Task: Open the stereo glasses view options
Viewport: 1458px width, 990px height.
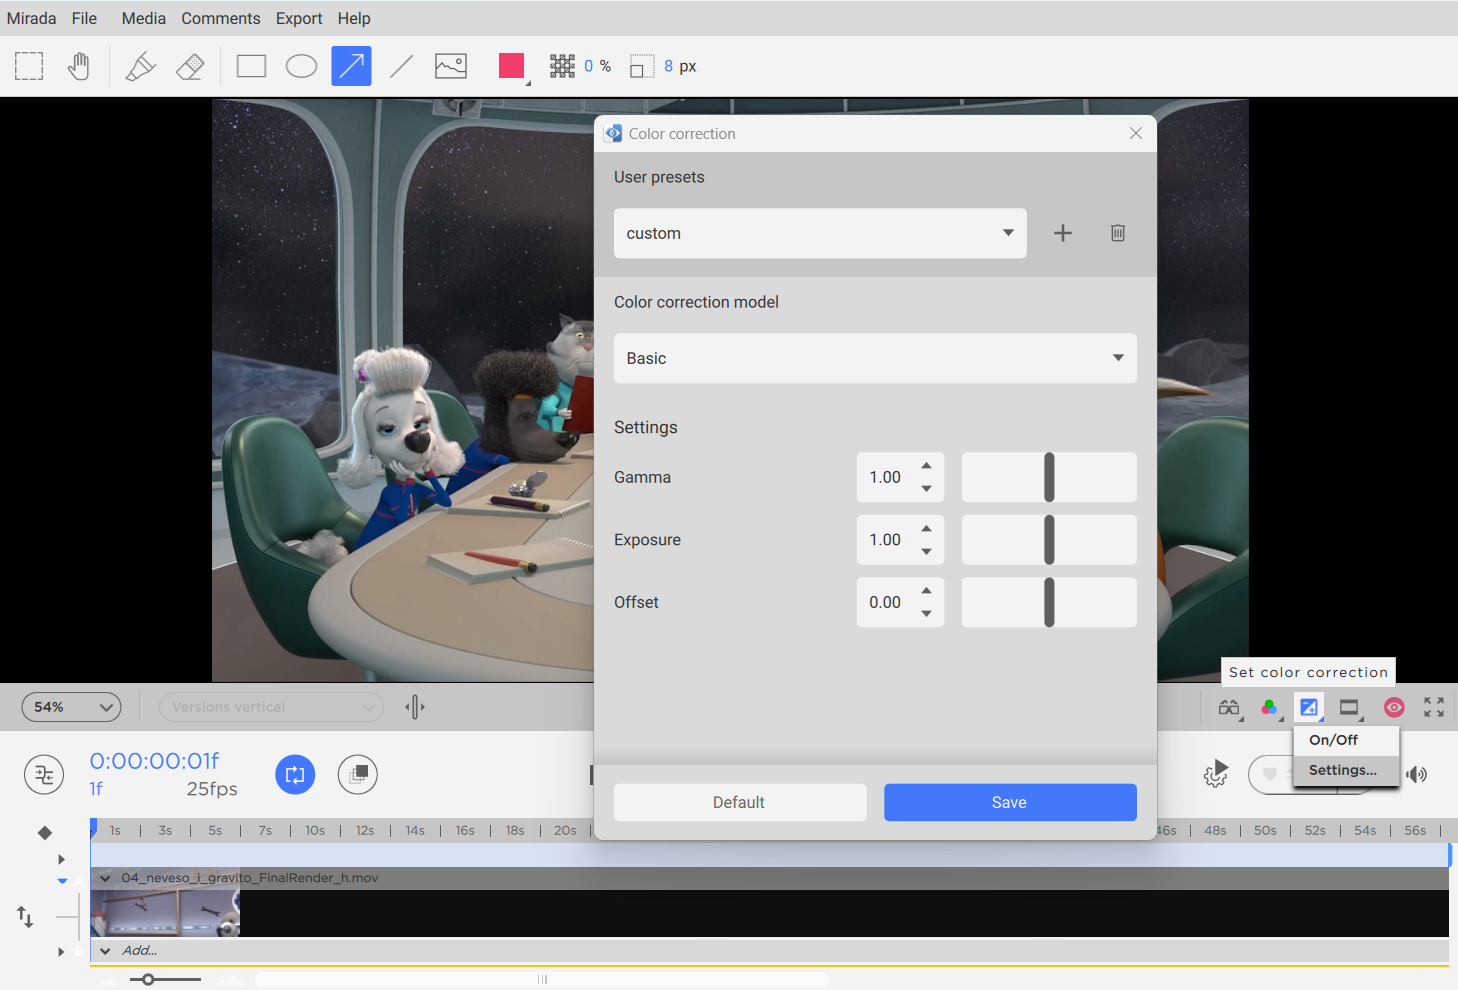Action: point(1229,708)
